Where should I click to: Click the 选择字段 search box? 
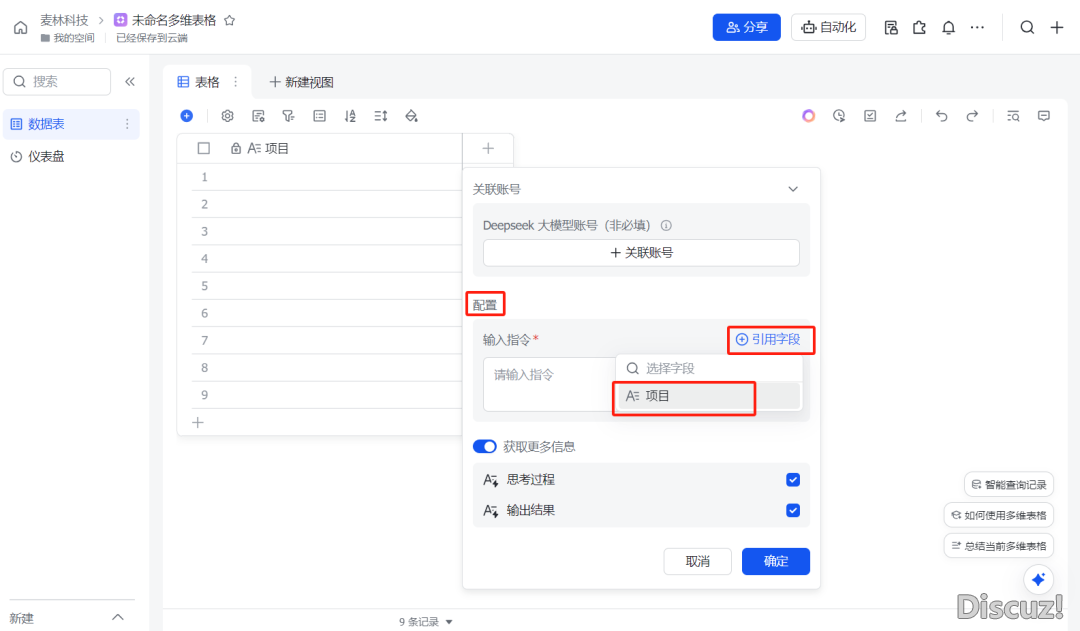(709, 369)
